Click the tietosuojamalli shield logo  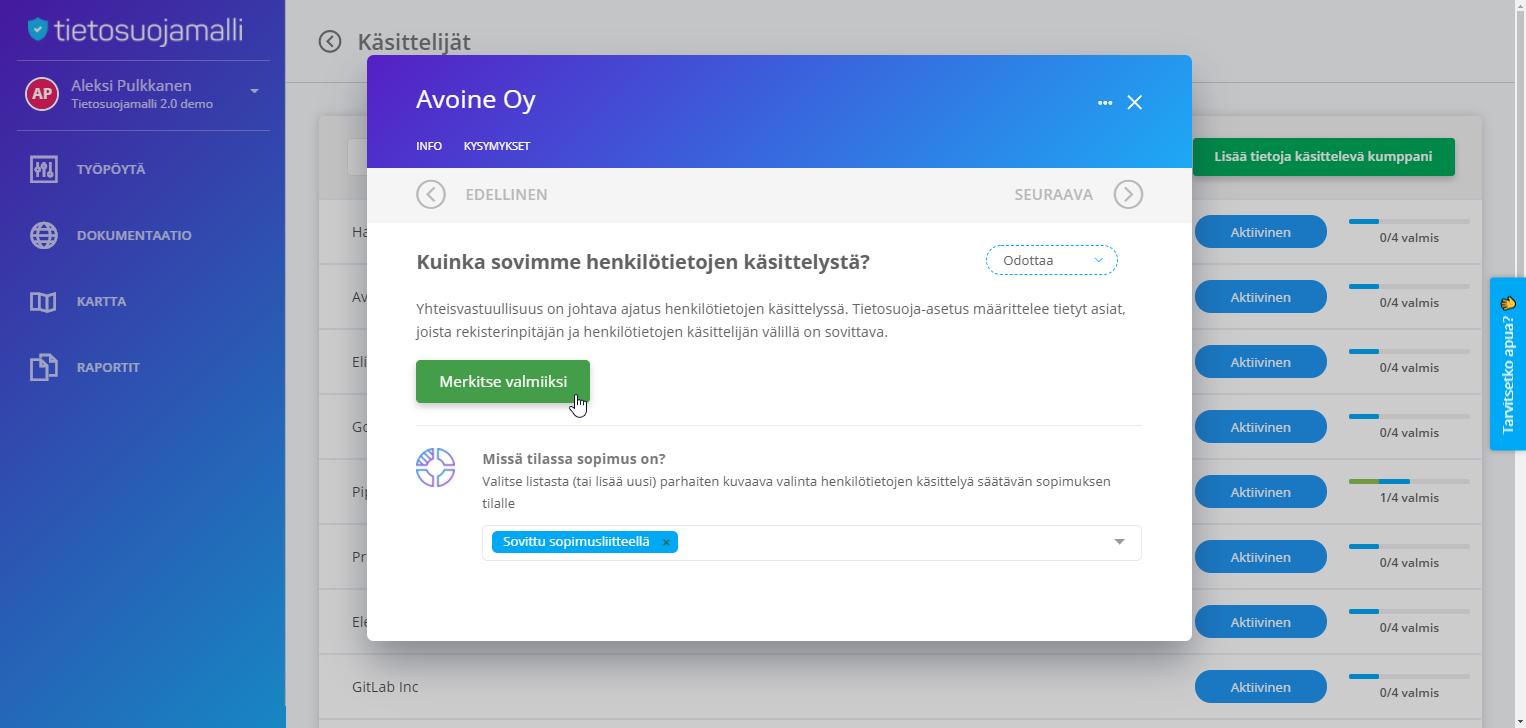coord(38,29)
